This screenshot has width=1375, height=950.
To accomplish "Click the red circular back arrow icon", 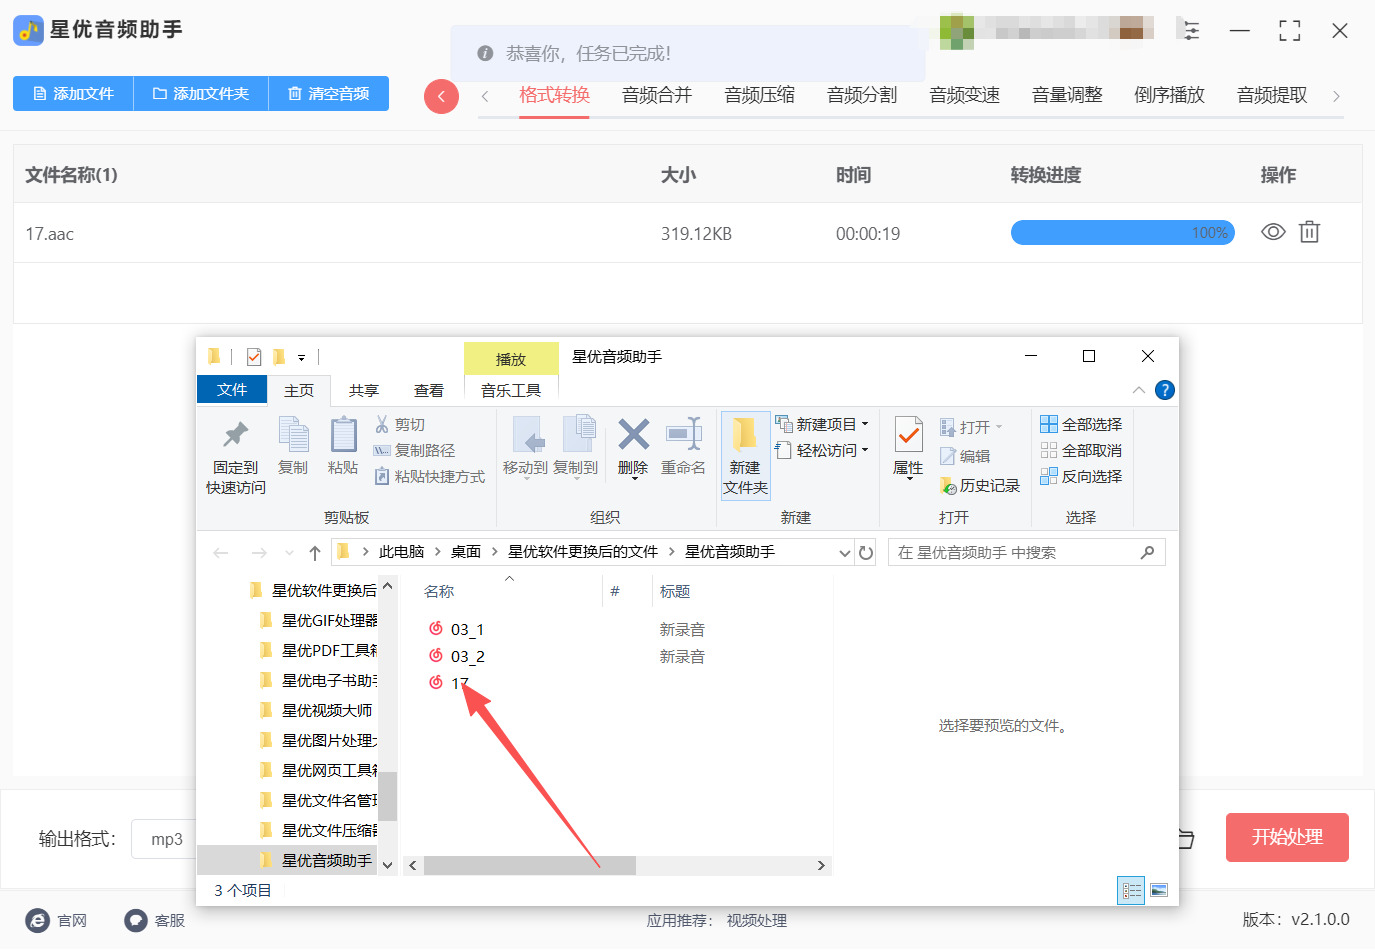I will tap(441, 97).
